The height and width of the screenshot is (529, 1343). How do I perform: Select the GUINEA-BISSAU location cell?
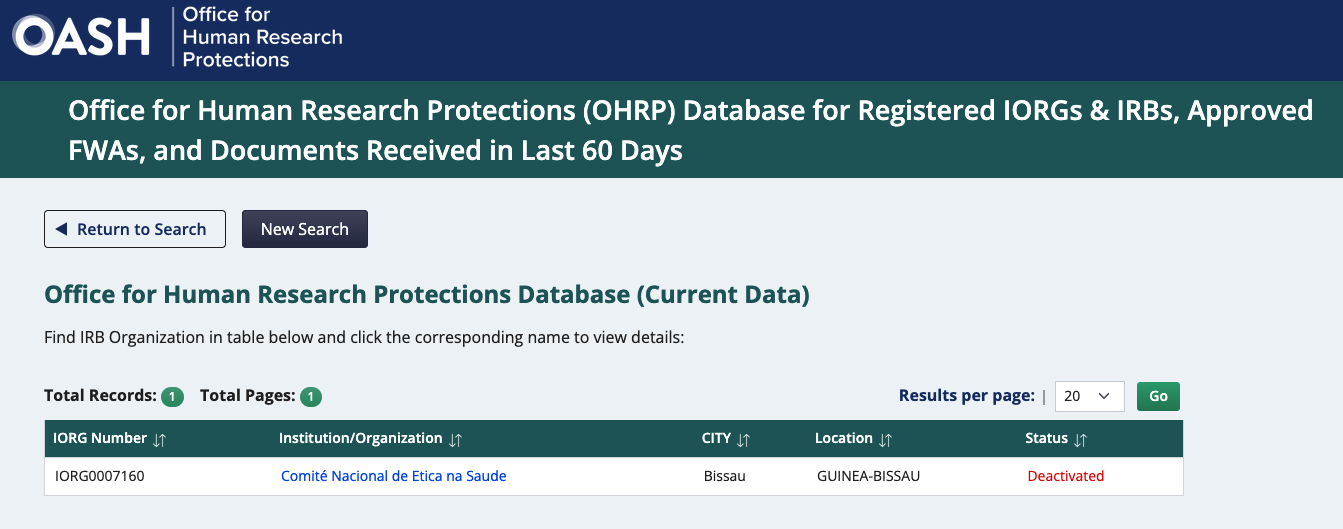pyautogui.click(x=868, y=476)
